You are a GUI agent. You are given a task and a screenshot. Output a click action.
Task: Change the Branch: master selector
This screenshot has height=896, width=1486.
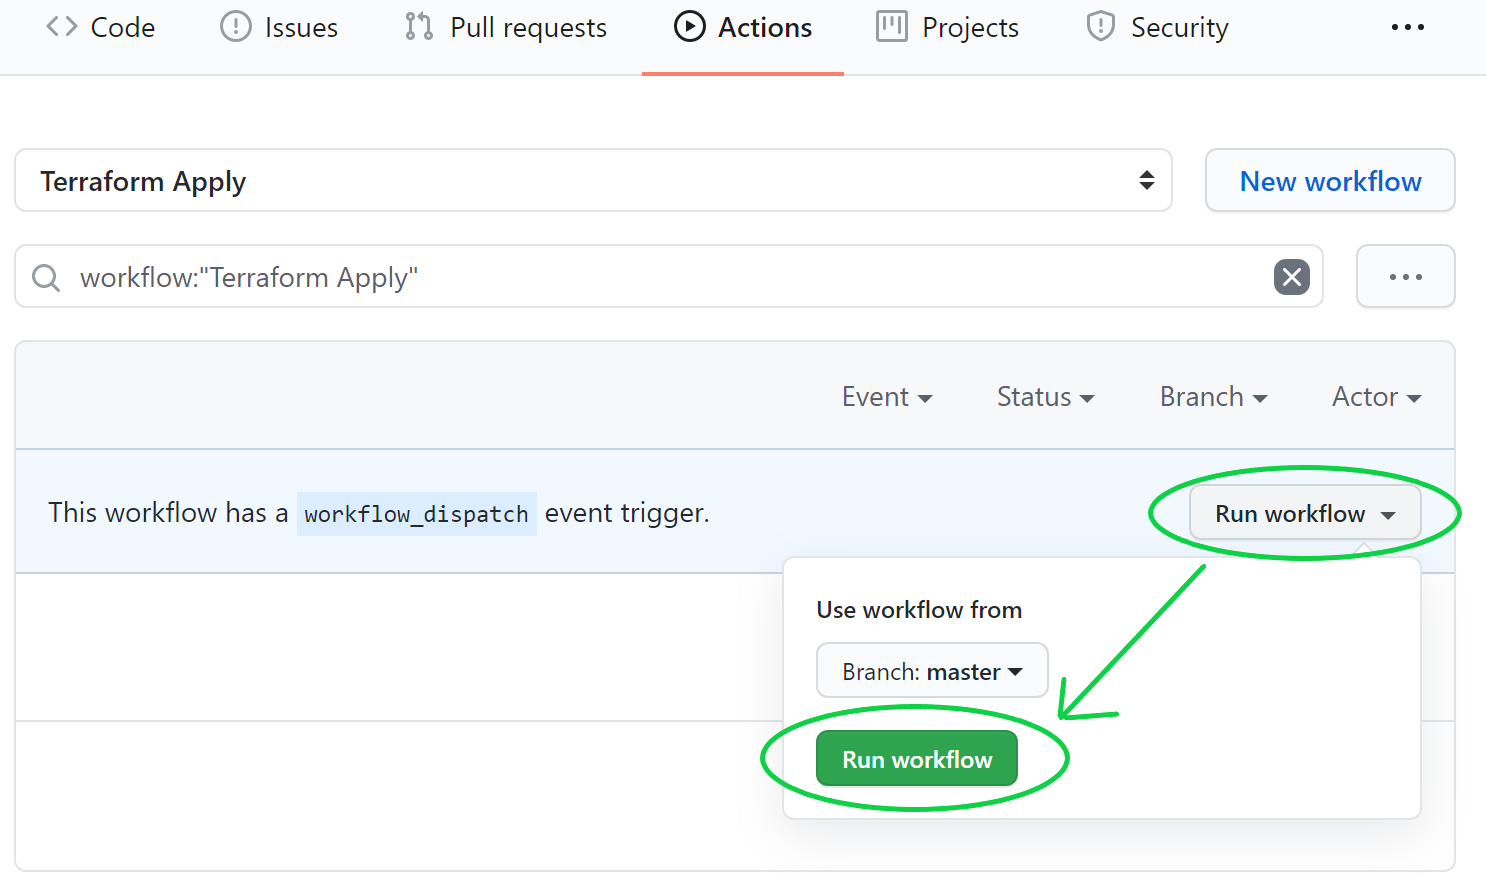(932, 671)
